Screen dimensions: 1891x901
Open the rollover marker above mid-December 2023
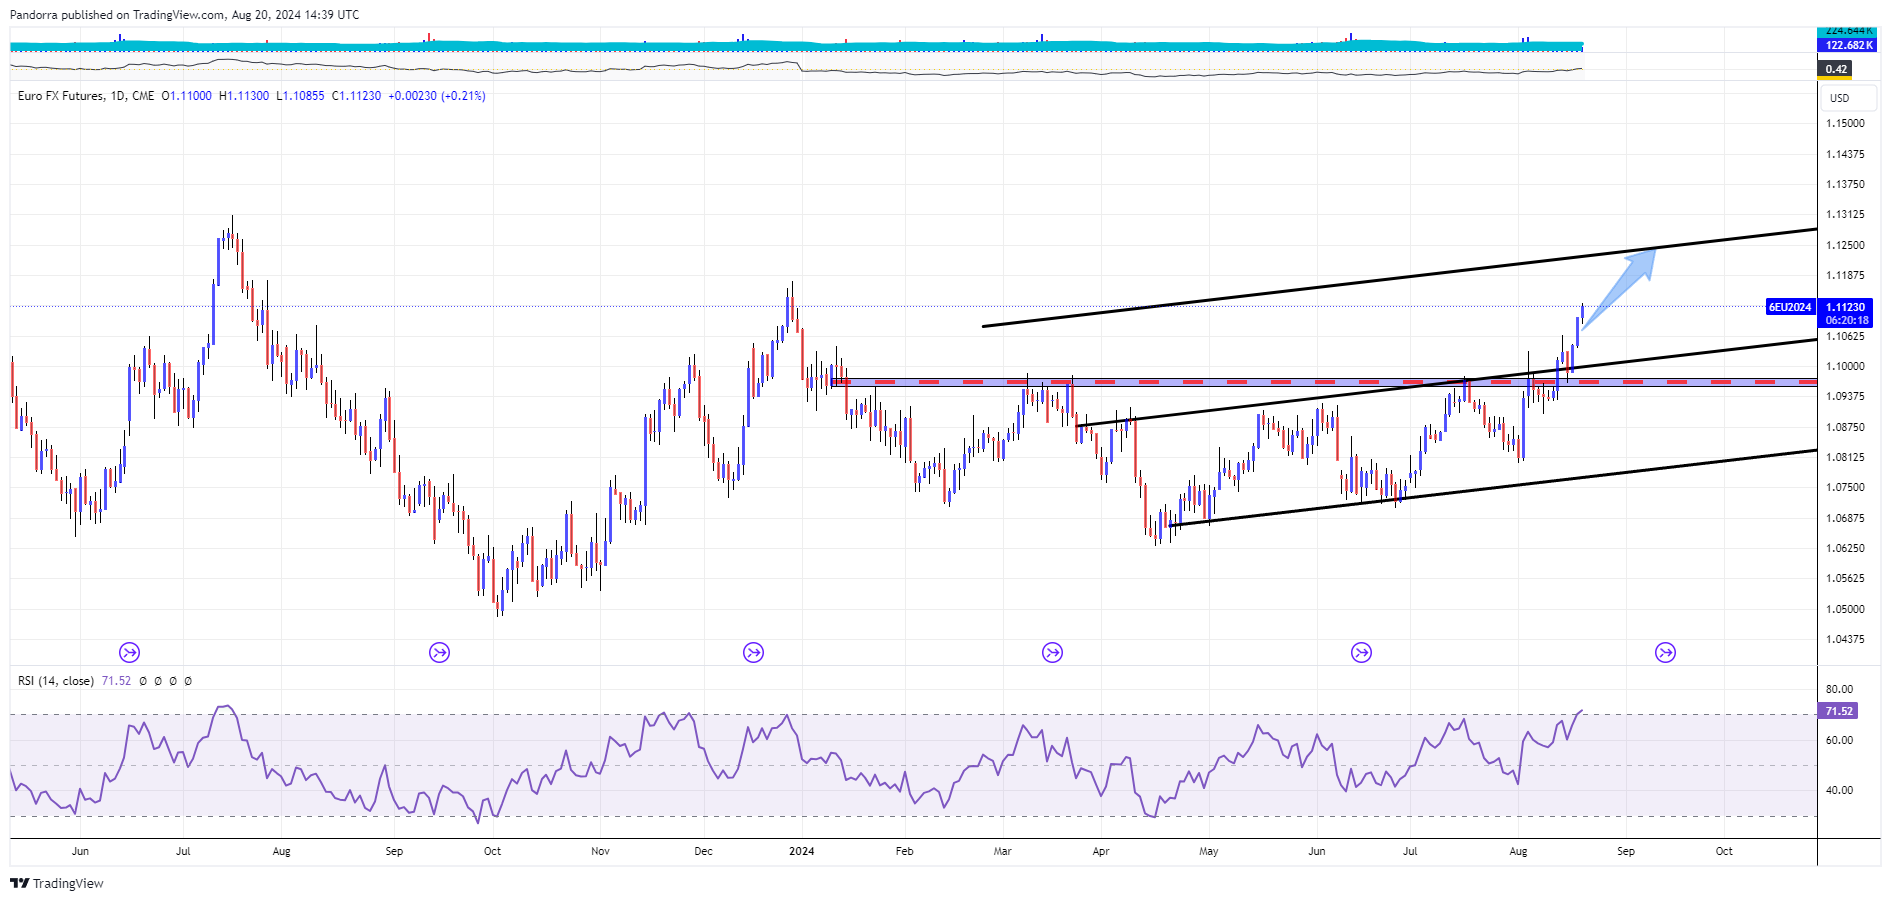pos(754,653)
